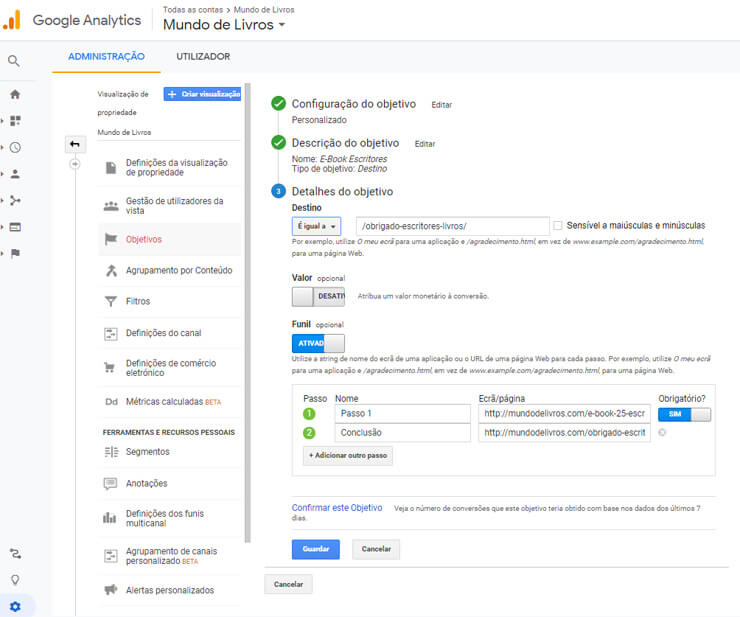740x617 pixels.
Task: Click the Destino URL input field
Action: (453, 226)
